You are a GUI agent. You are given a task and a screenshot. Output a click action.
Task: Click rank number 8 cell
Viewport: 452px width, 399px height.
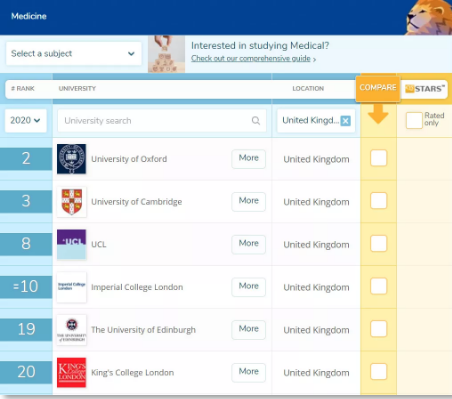pos(26,244)
